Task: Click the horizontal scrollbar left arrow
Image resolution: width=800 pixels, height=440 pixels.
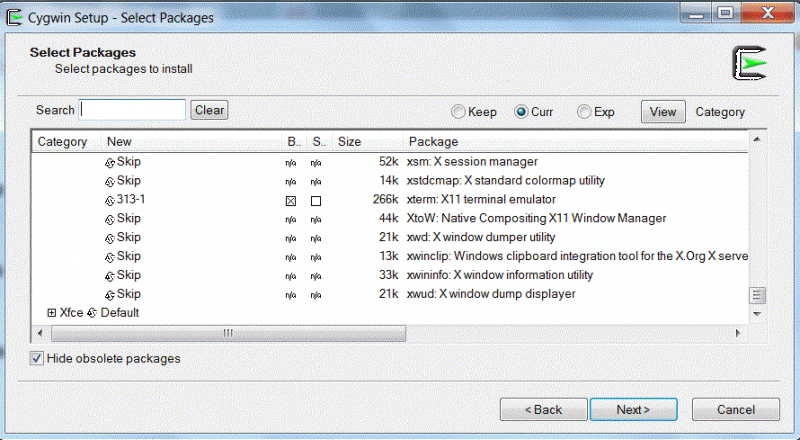Action: (x=41, y=333)
